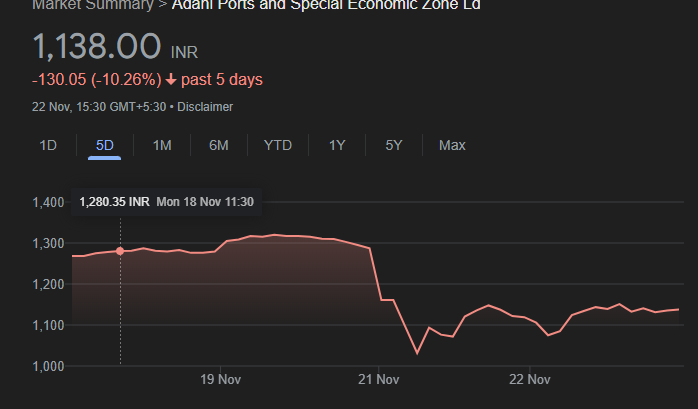Select the Max time range tab
The height and width of the screenshot is (409, 698).
pyautogui.click(x=452, y=145)
